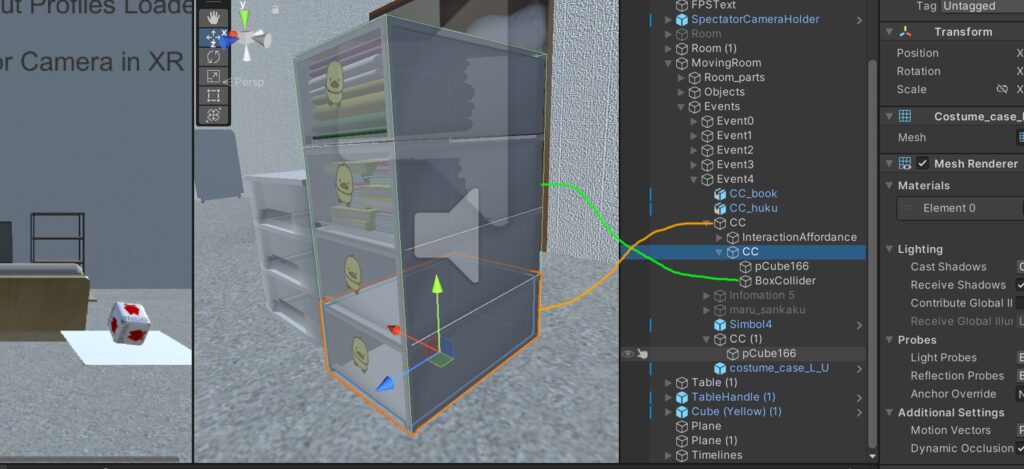Viewport: 1024px width, 469px height.
Task: Collapse the Event4 node arrow
Action: pyautogui.click(x=694, y=179)
